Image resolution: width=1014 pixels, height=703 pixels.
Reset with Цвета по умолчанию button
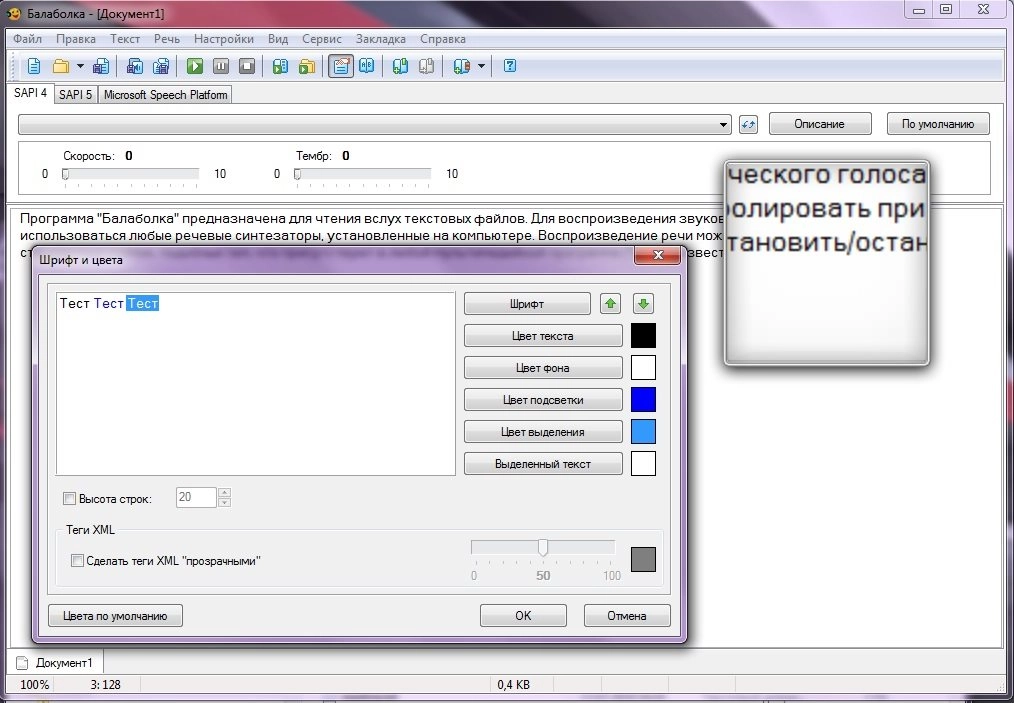pyautogui.click(x=115, y=616)
